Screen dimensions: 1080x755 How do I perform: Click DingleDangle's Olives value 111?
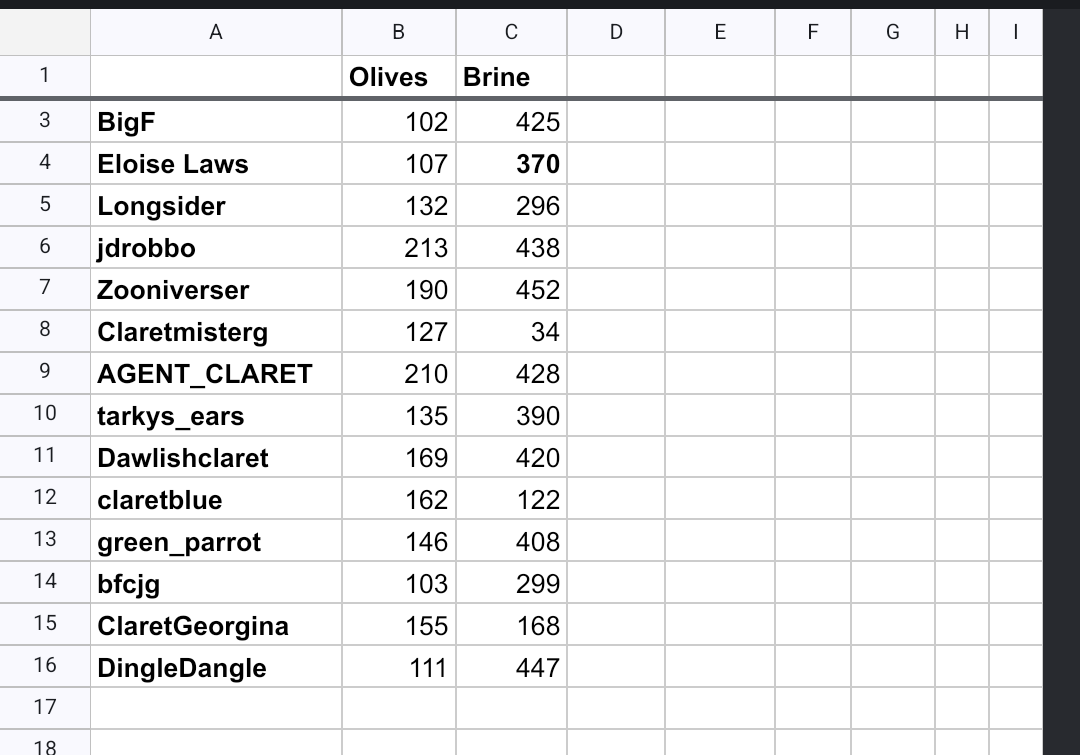point(399,668)
